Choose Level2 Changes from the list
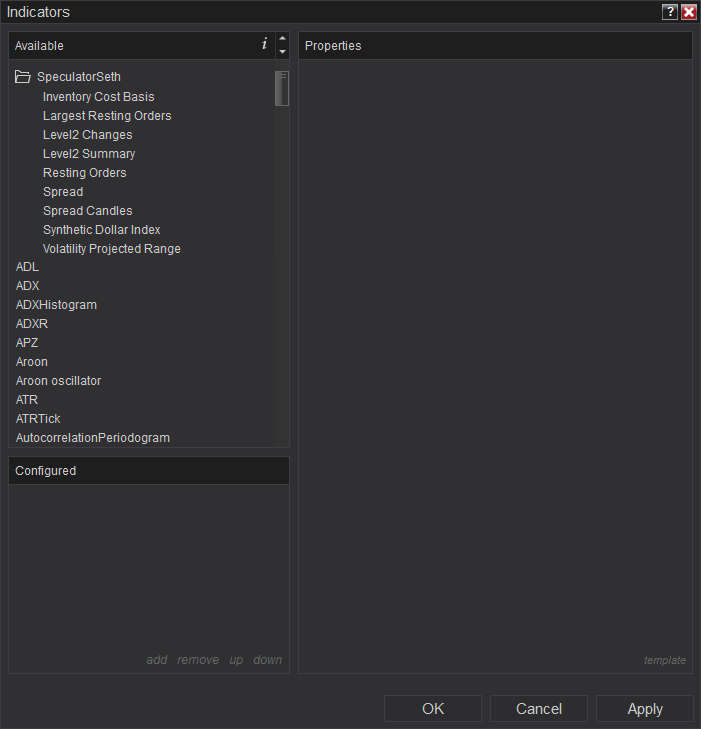The height and width of the screenshot is (729, 701). 87,135
